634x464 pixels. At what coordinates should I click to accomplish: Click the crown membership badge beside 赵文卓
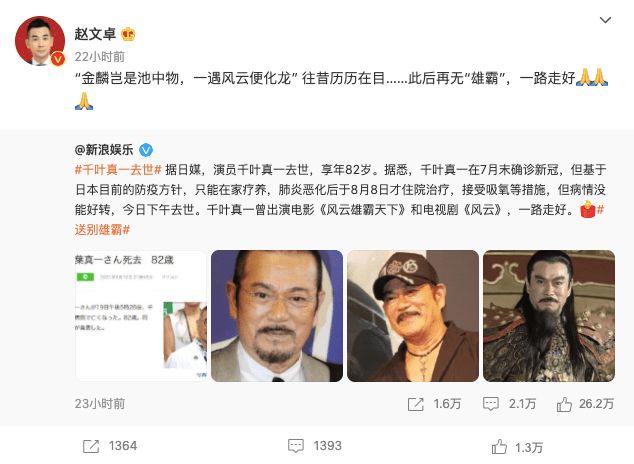128,34
